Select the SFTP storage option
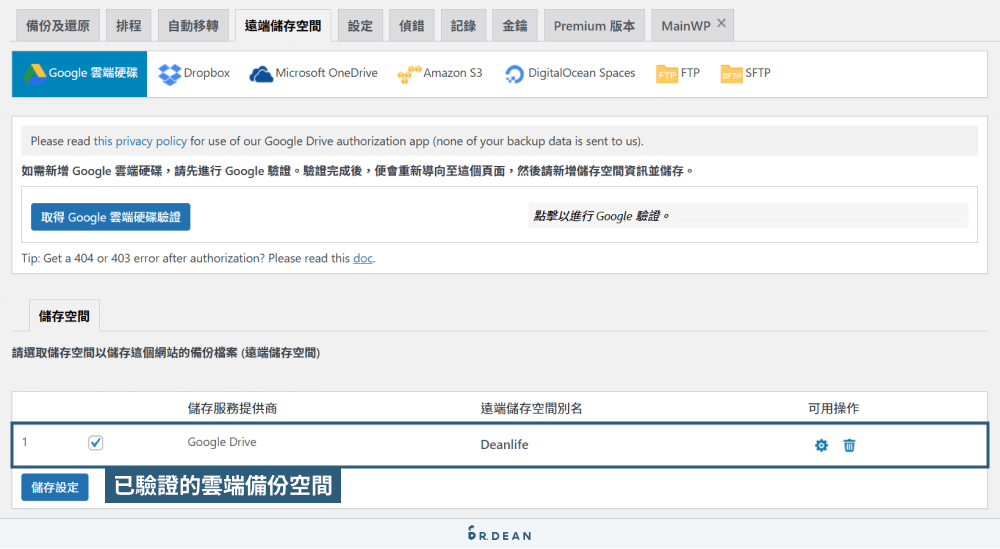The image size is (1000, 549). [x=745, y=74]
